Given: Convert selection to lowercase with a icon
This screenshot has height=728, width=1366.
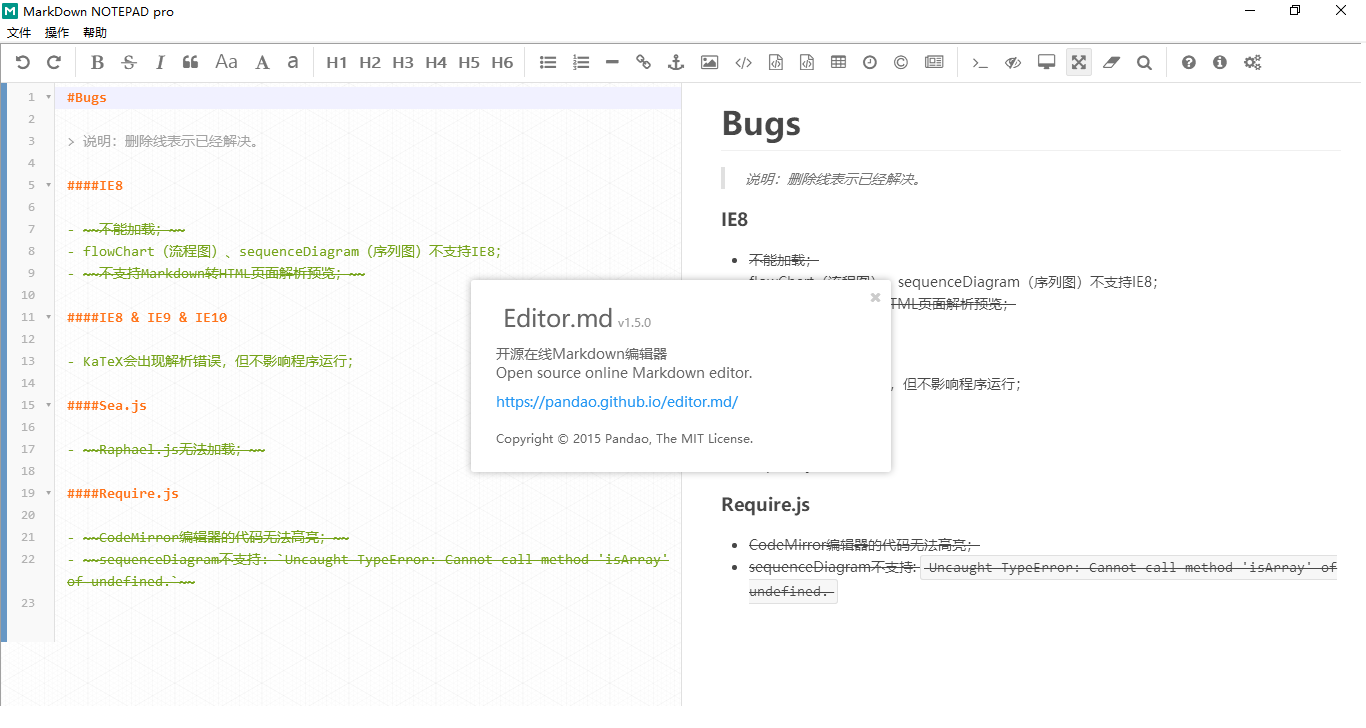Looking at the screenshot, I should click(293, 62).
